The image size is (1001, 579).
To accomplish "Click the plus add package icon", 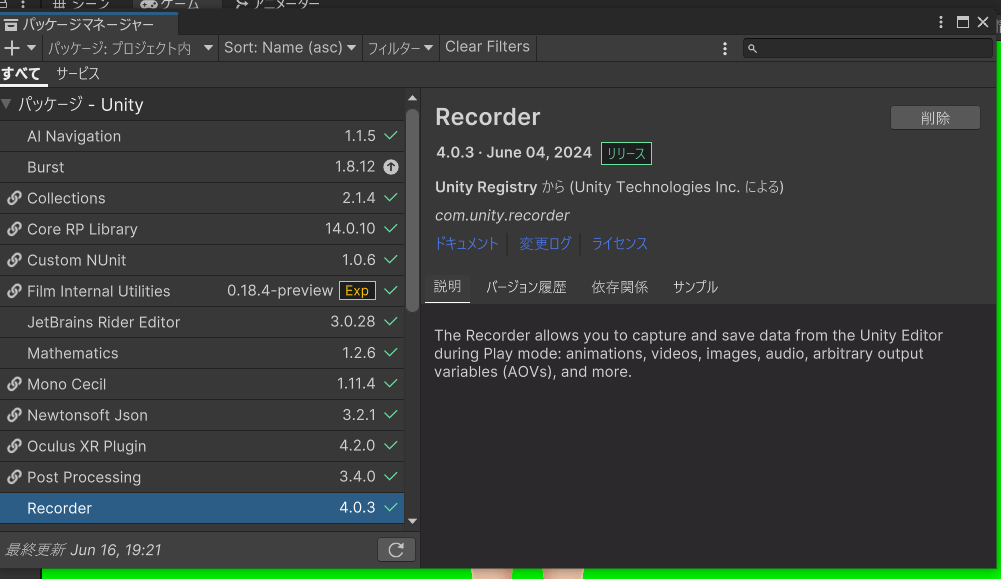I will [11, 48].
